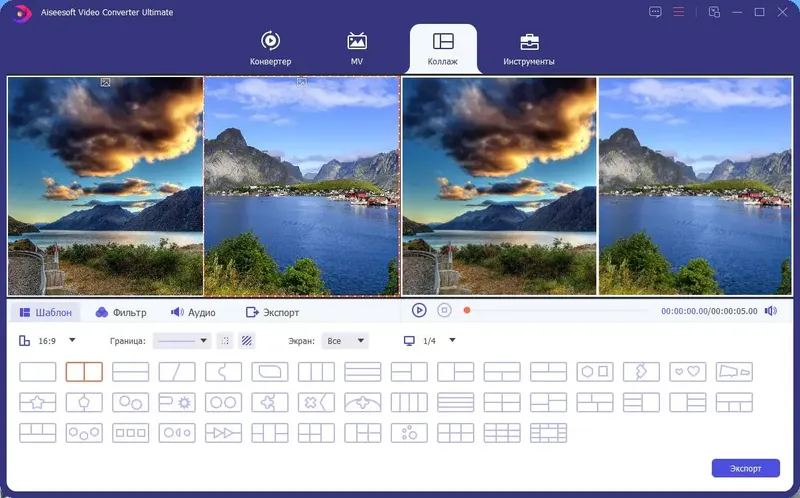Select the single-screen blank template
This screenshot has height=498, width=800.
pos(38,372)
